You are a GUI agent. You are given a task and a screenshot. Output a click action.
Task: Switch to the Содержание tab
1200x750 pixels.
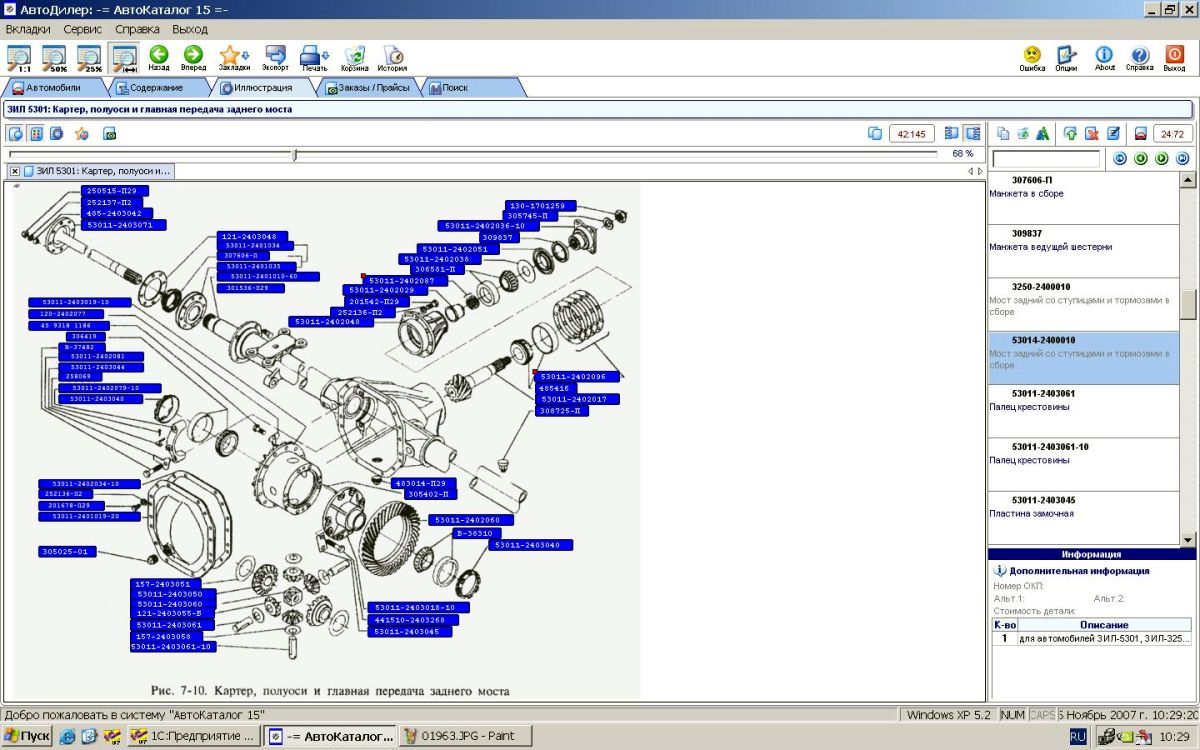(157, 88)
